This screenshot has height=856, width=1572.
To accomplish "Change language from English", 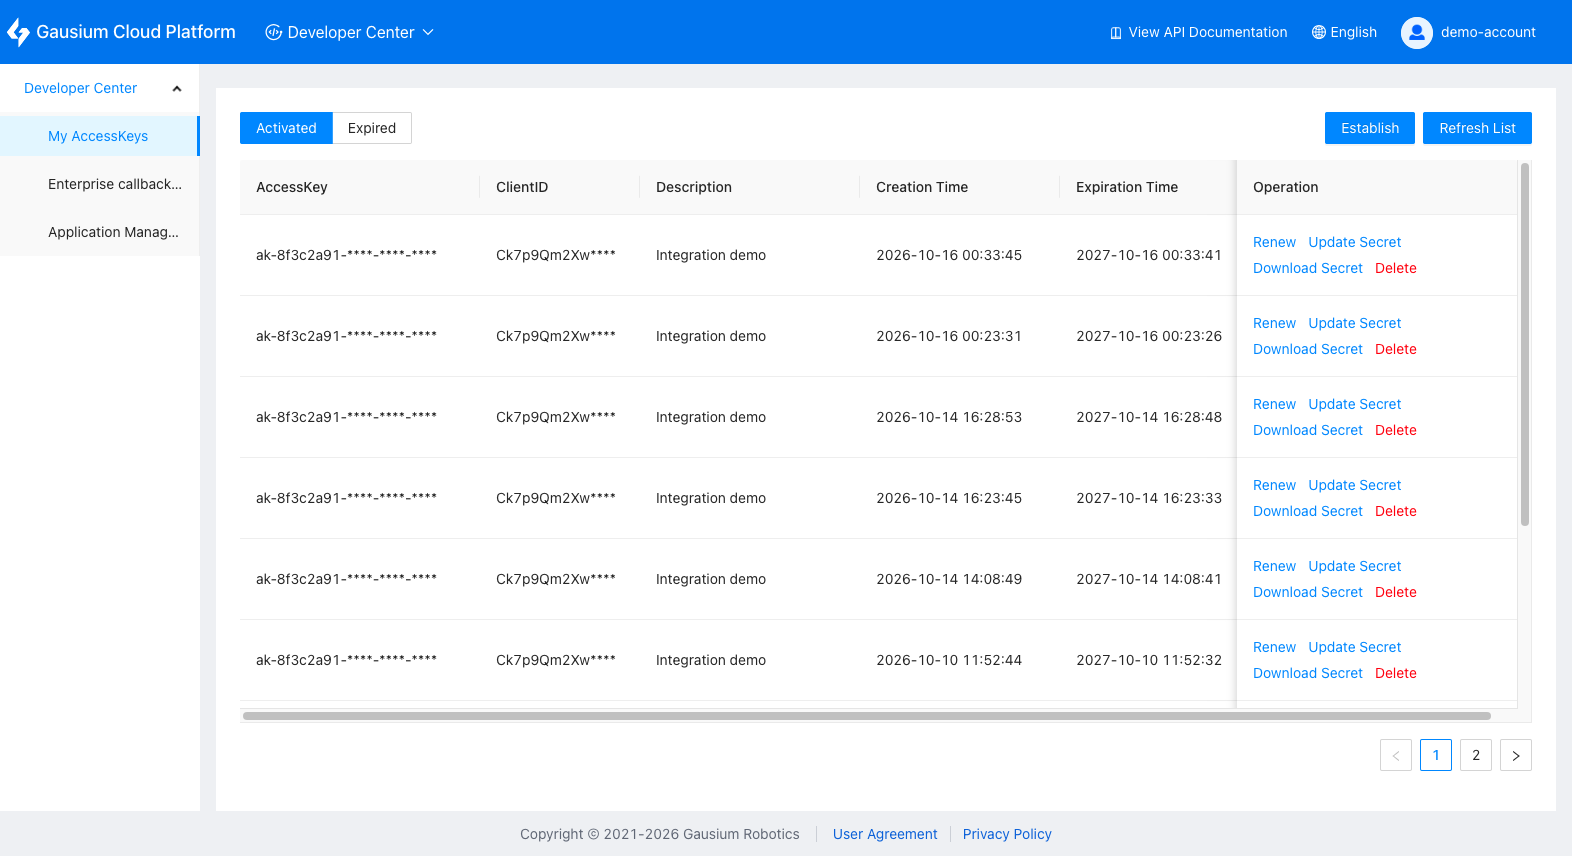I will coord(1344,32).
